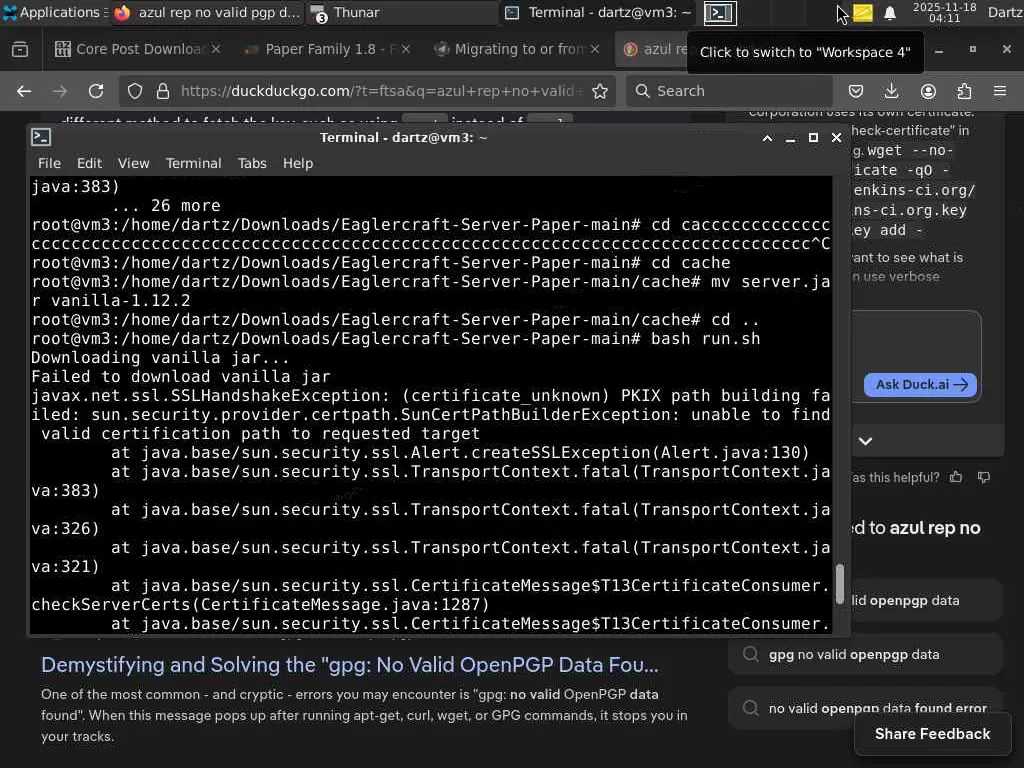Click thumbs down not helpful icon
Screen dimensions: 1024x768
(984, 477)
